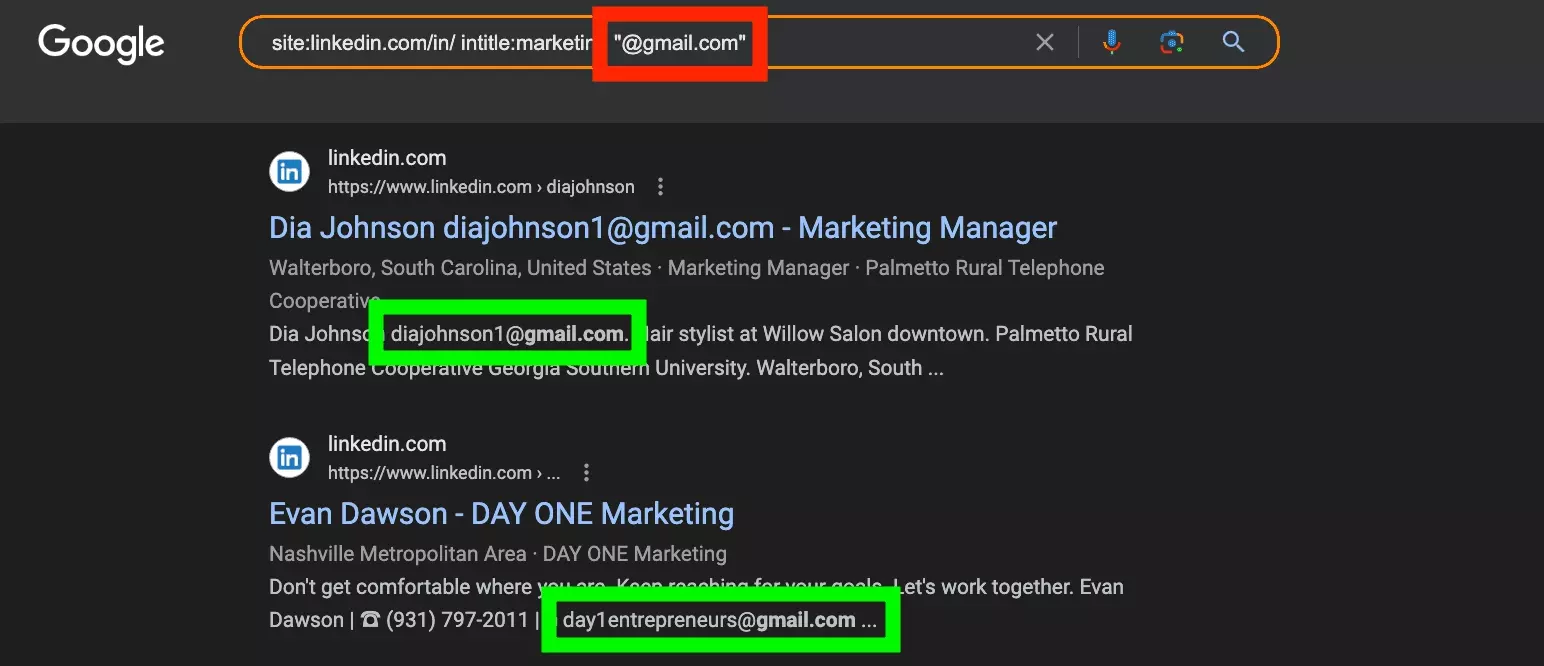The height and width of the screenshot is (666, 1544).
Task: Select the red-highlighted "@gmail.com" search term
Action: (680, 43)
